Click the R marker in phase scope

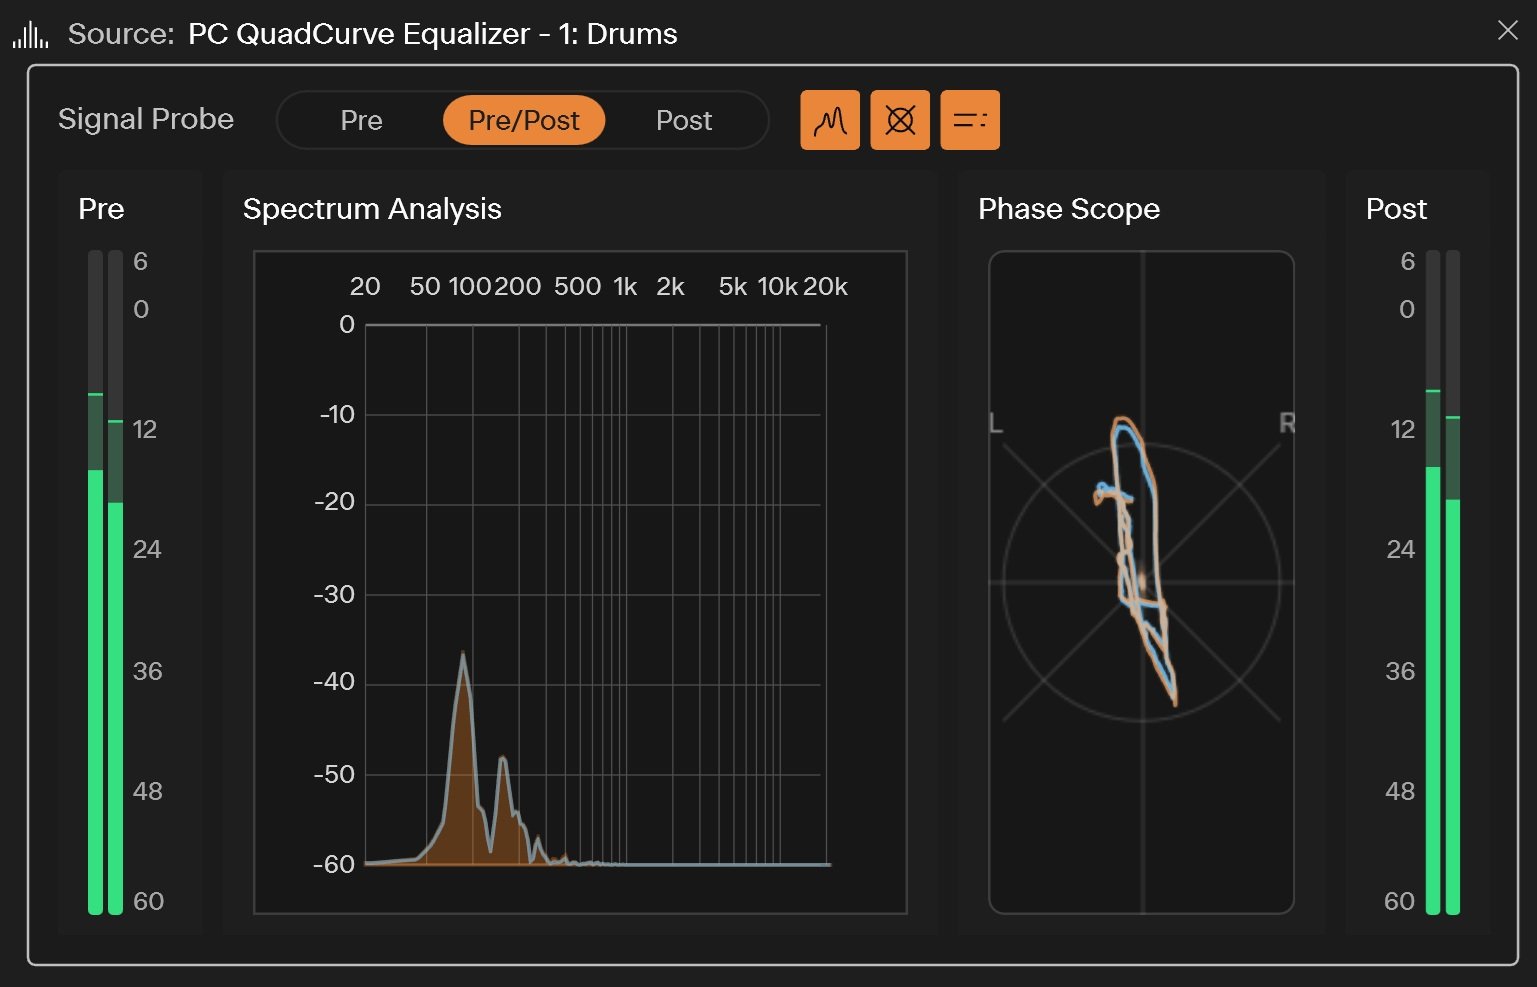pyautogui.click(x=1287, y=423)
